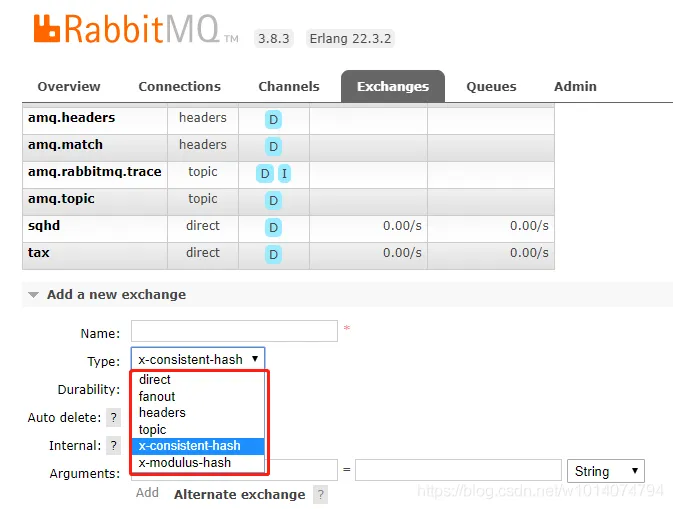
Task: Select the Exchanges tab
Action: (x=393, y=86)
